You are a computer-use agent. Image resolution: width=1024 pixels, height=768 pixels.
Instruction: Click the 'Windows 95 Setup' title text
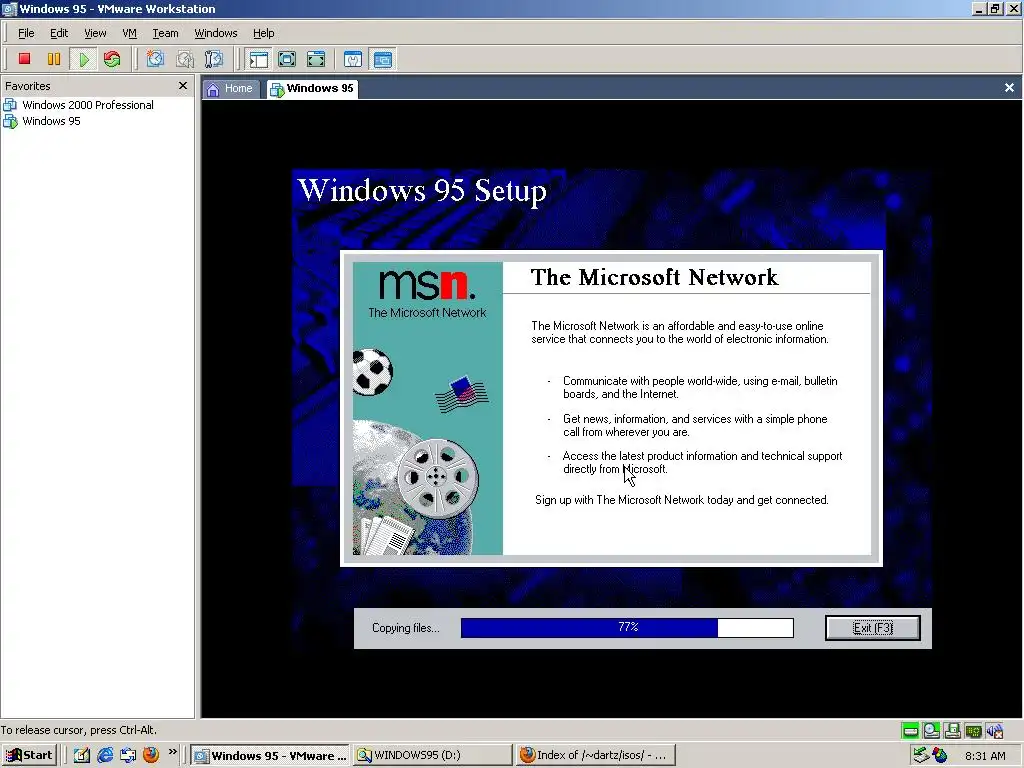tap(422, 191)
